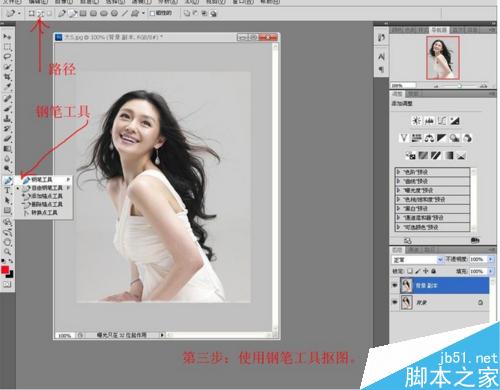This screenshot has height=390, width=500.
Task: Click the Rectangle shape icon in options bar
Action: (83, 13)
